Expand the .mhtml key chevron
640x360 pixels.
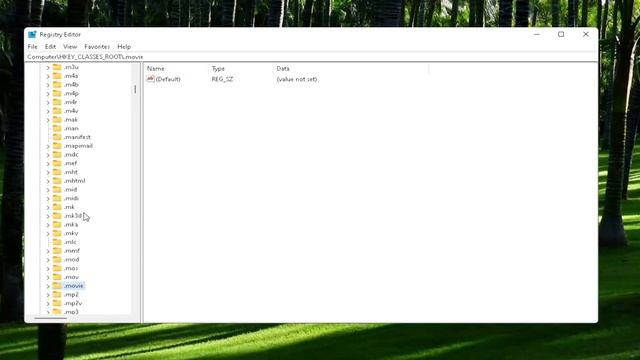tap(48, 181)
